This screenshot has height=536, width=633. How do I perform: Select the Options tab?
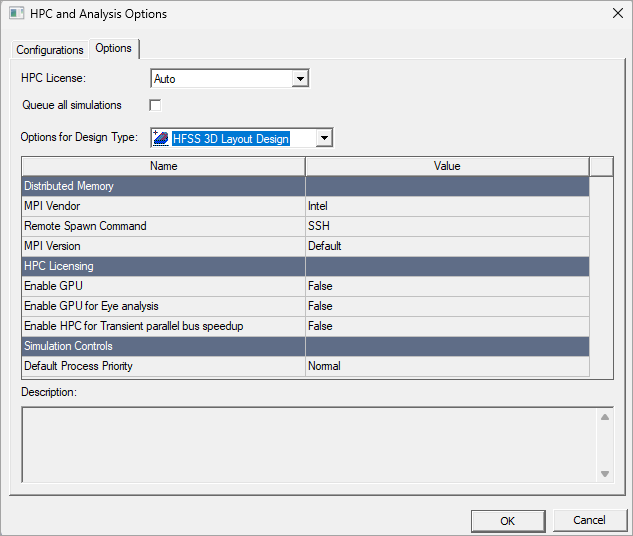coord(113,48)
